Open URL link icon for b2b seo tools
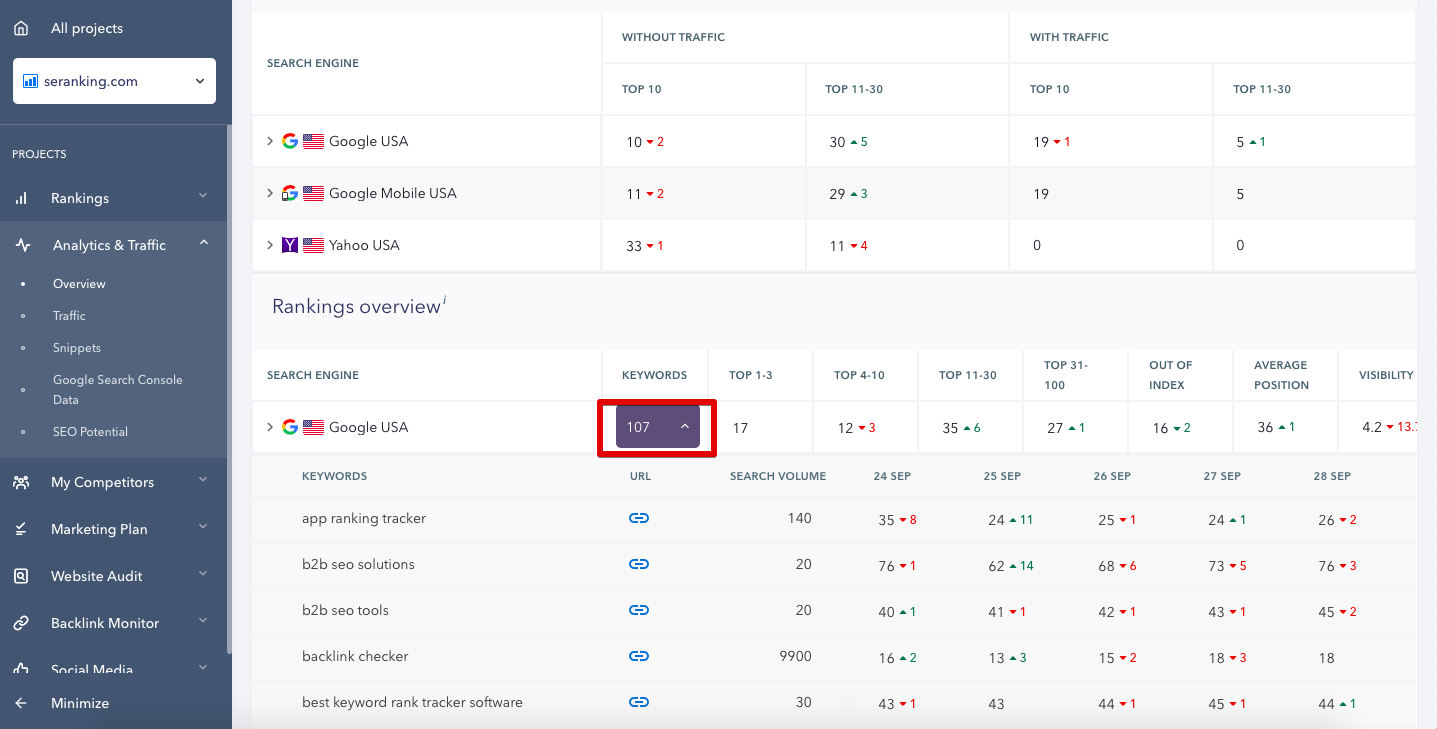This screenshot has height=729, width=1437. pyautogui.click(x=639, y=610)
